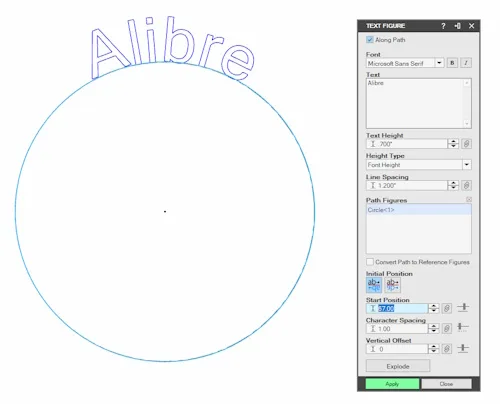Click the Close button
Screen dimensions: 500x404
point(446,384)
